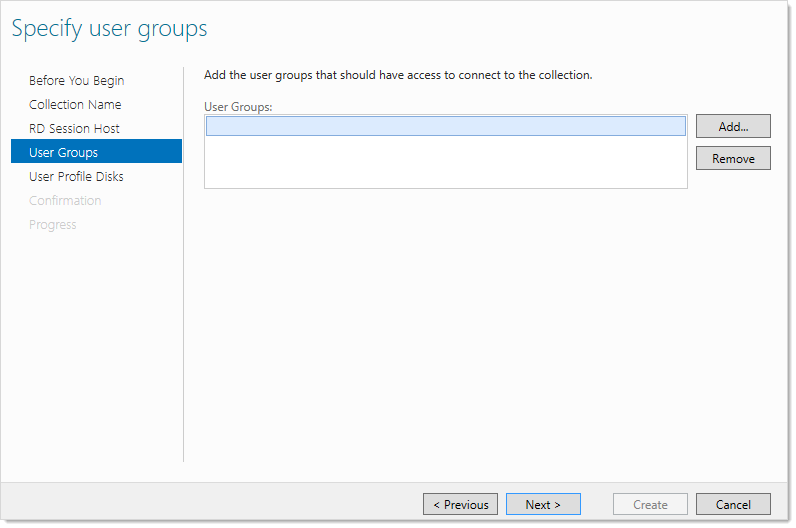This screenshot has width=796, height=528.
Task: Go to the Collection Name step
Action: (x=75, y=105)
